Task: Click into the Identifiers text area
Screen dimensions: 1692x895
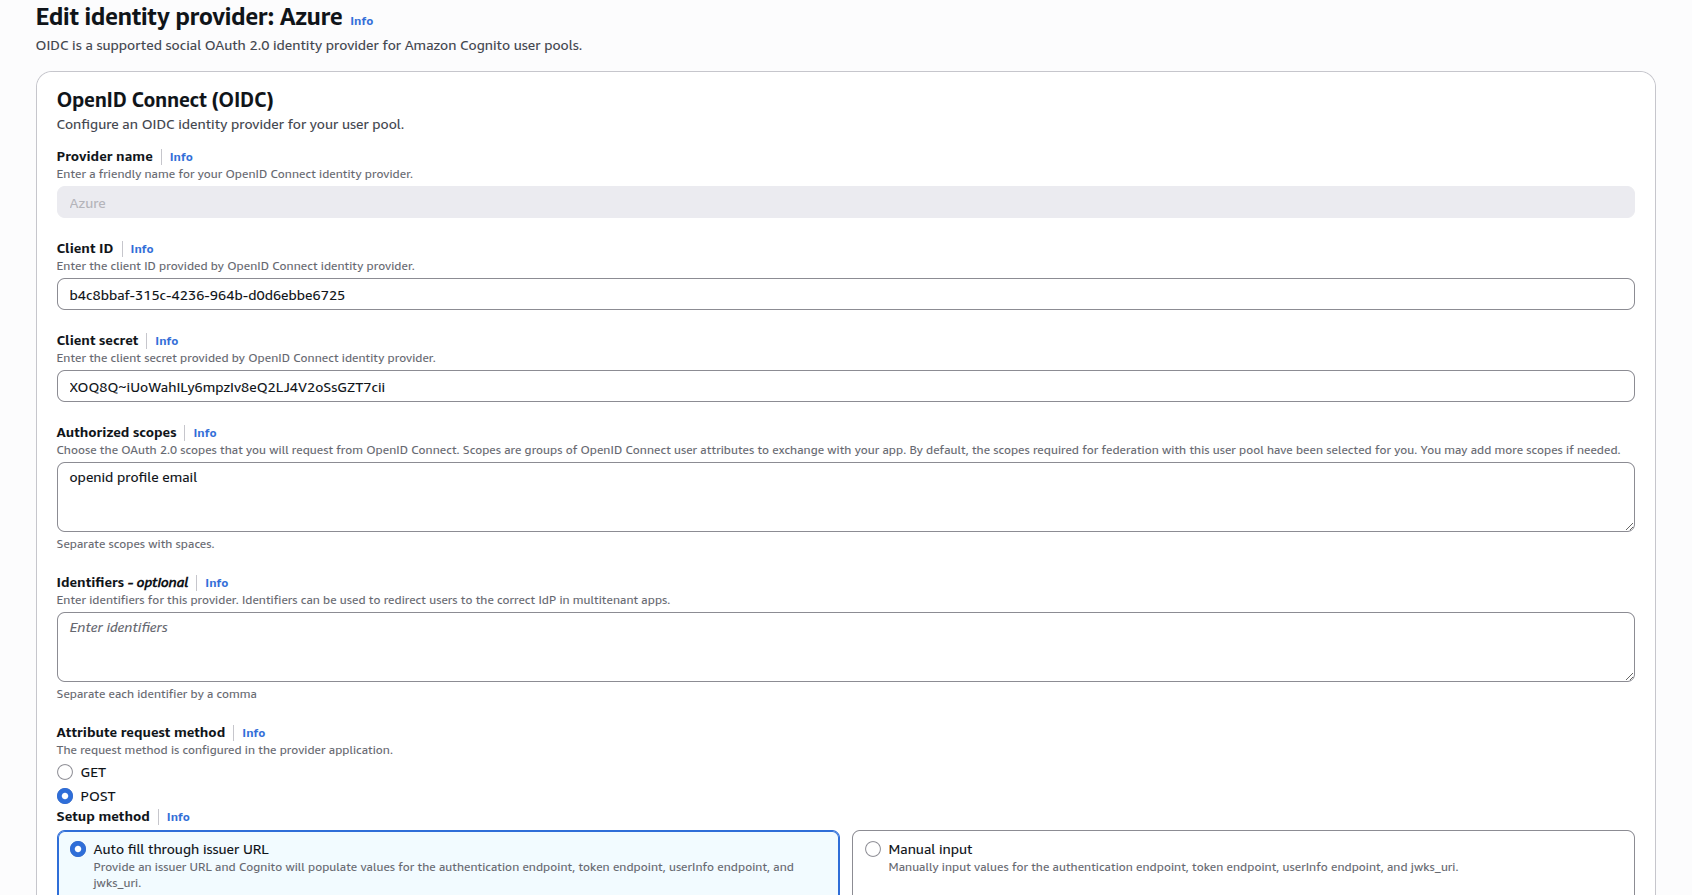Action: [x=846, y=647]
